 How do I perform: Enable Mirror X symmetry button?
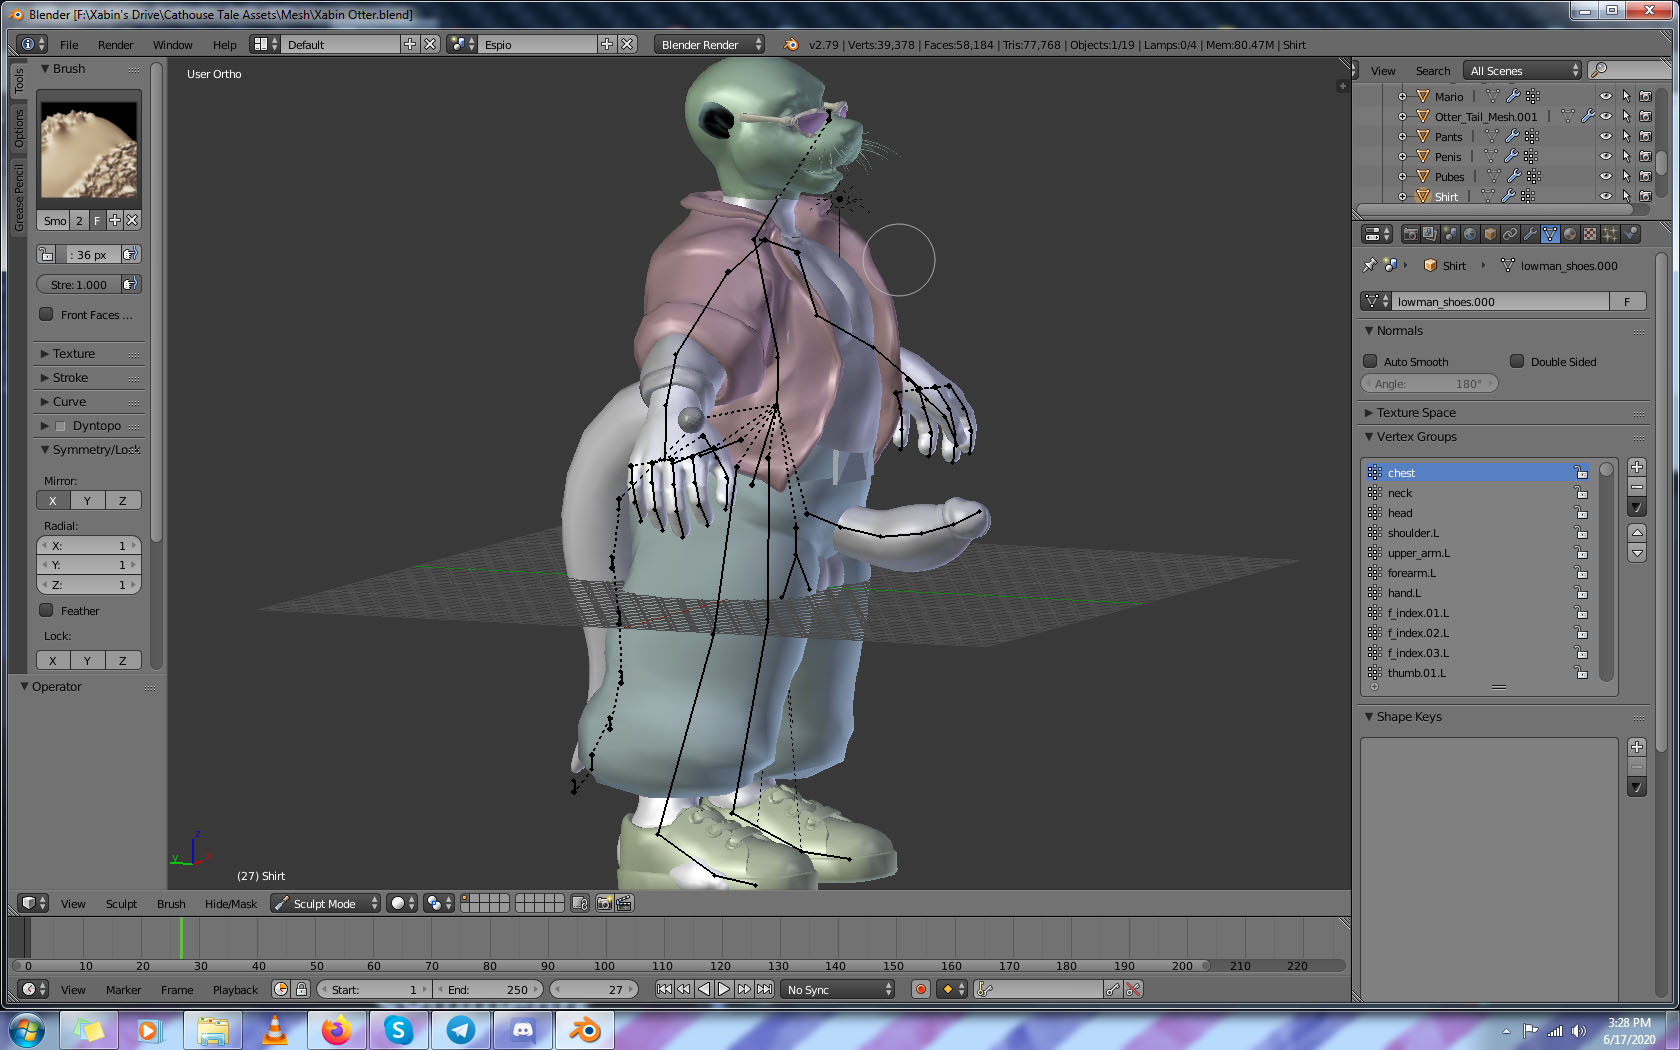[53, 500]
